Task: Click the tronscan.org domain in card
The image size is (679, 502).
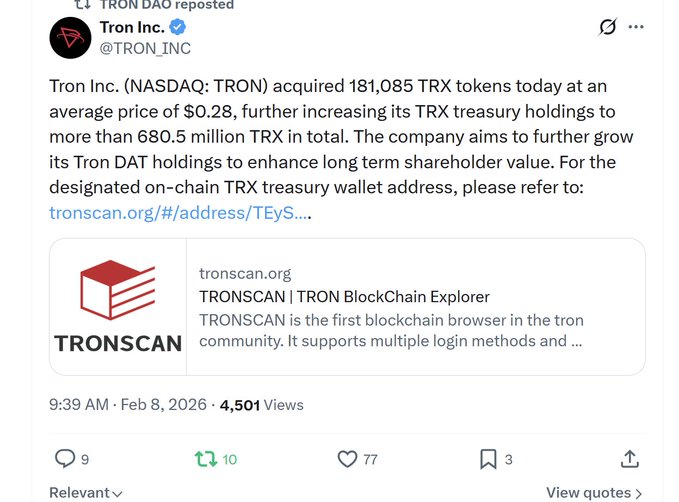Action: [x=245, y=273]
